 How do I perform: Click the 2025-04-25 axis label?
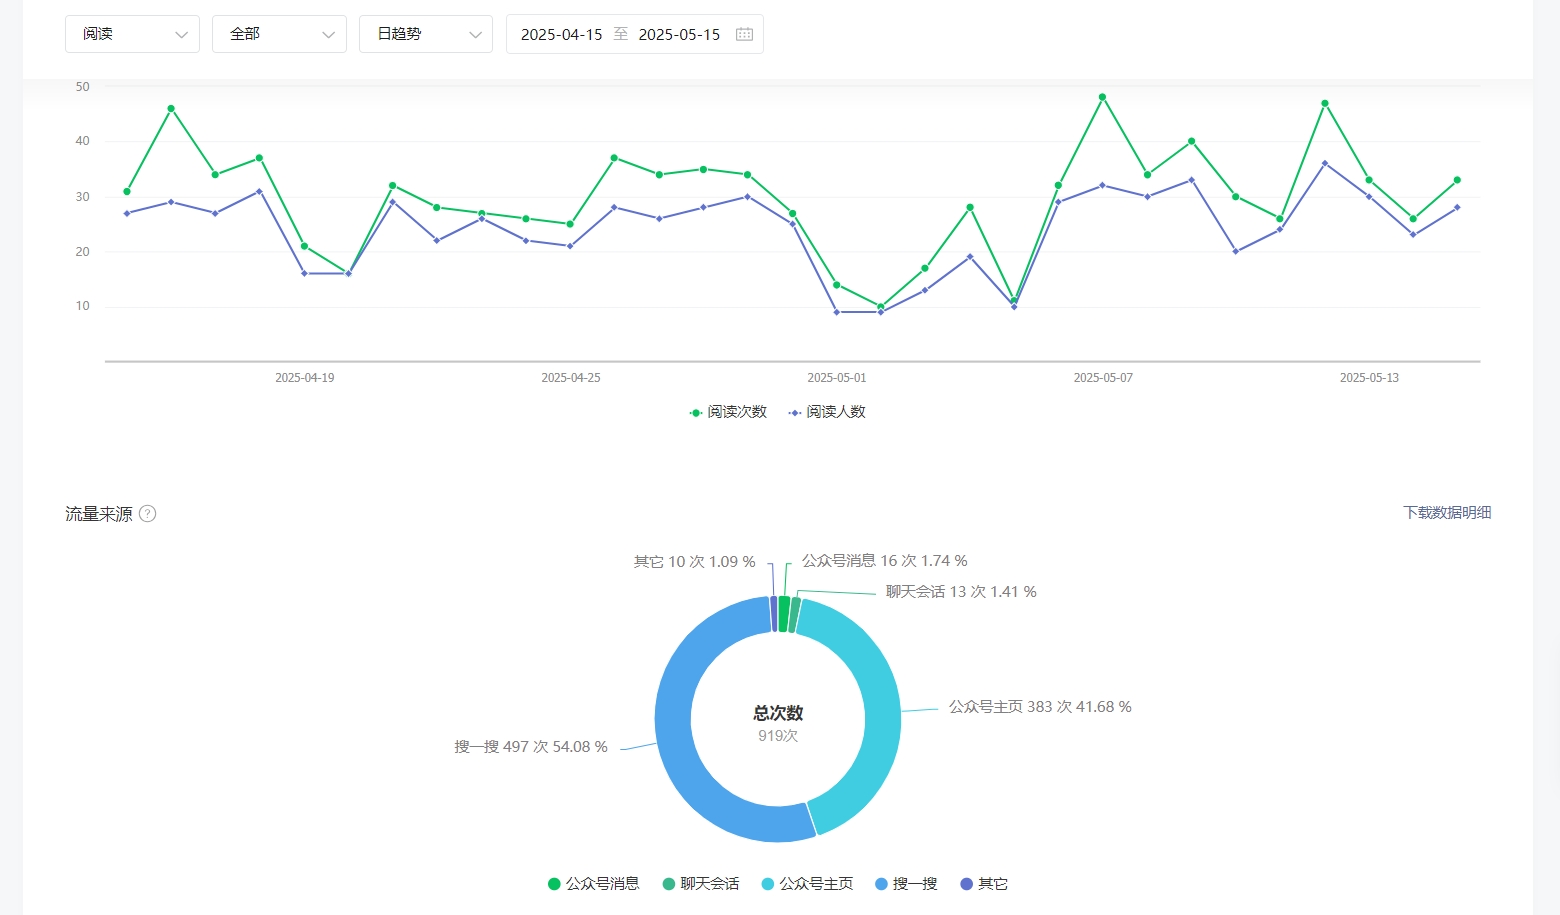pos(571,378)
